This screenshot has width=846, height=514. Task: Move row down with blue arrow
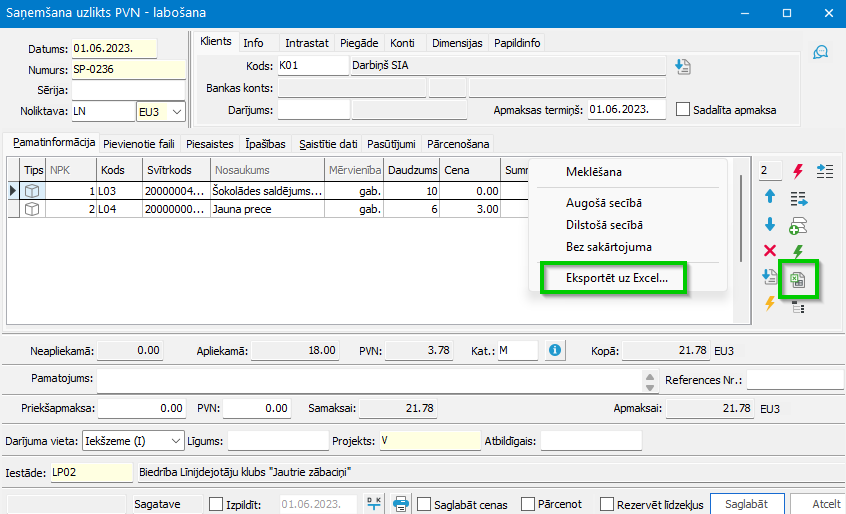click(770, 224)
